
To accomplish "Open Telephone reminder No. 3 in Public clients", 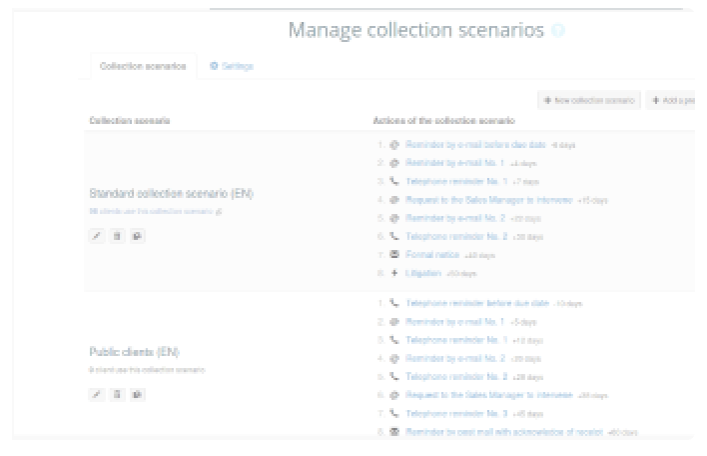I will point(456,413).
